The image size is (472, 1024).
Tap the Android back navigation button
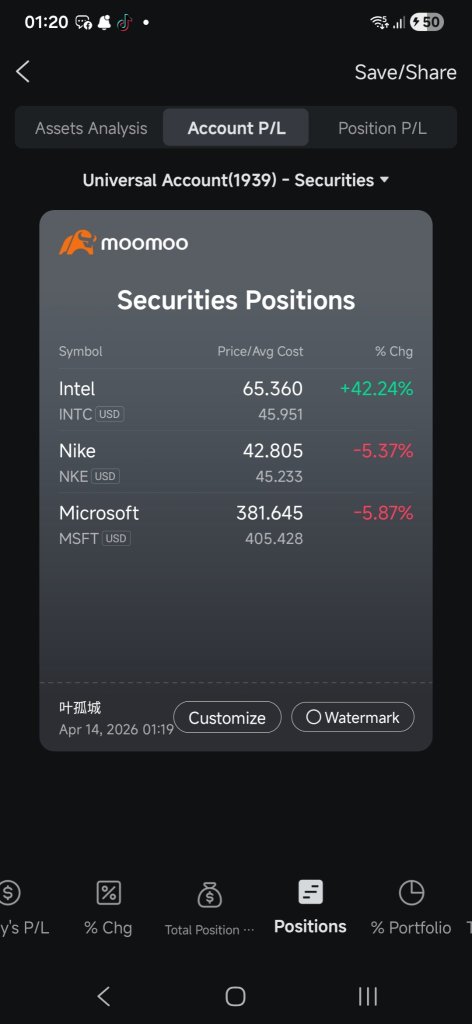pos(103,996)
